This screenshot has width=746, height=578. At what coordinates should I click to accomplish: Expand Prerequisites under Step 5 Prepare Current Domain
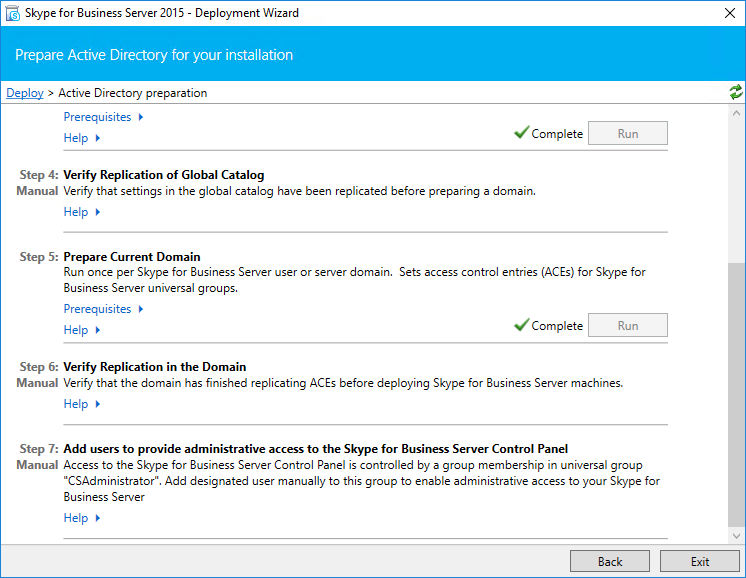click(103, 309)
